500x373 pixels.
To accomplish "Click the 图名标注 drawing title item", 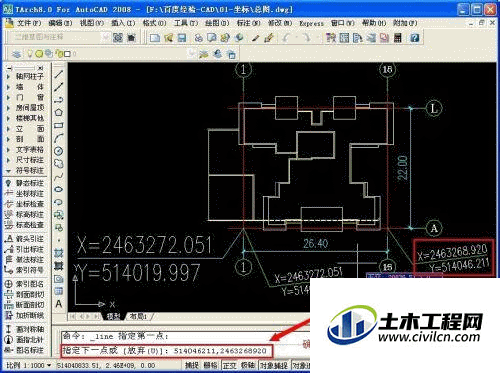I will coord(24,350).
